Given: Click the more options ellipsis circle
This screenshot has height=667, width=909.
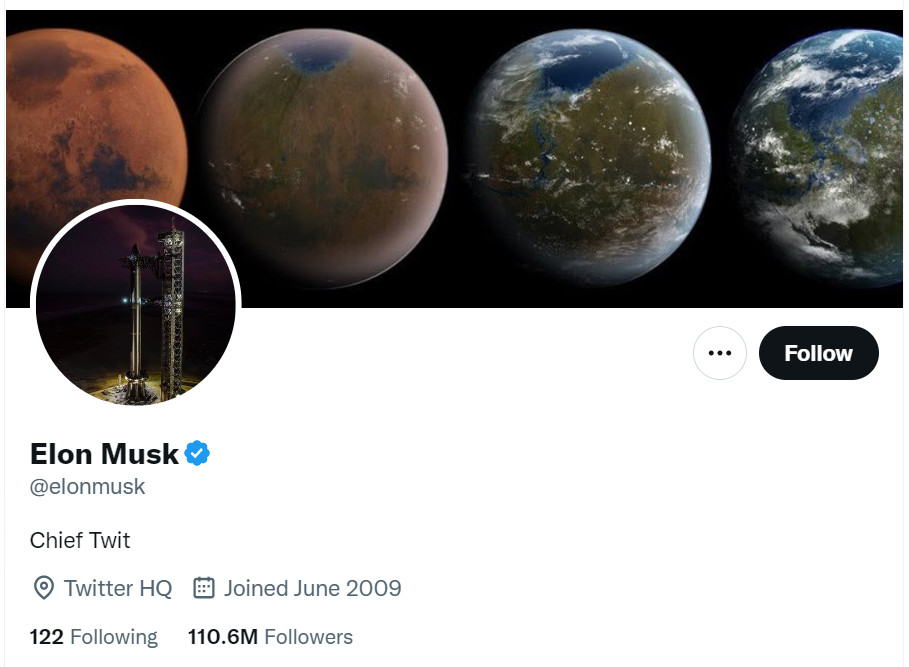Looking at the screenshot, I should coord(719,352).
